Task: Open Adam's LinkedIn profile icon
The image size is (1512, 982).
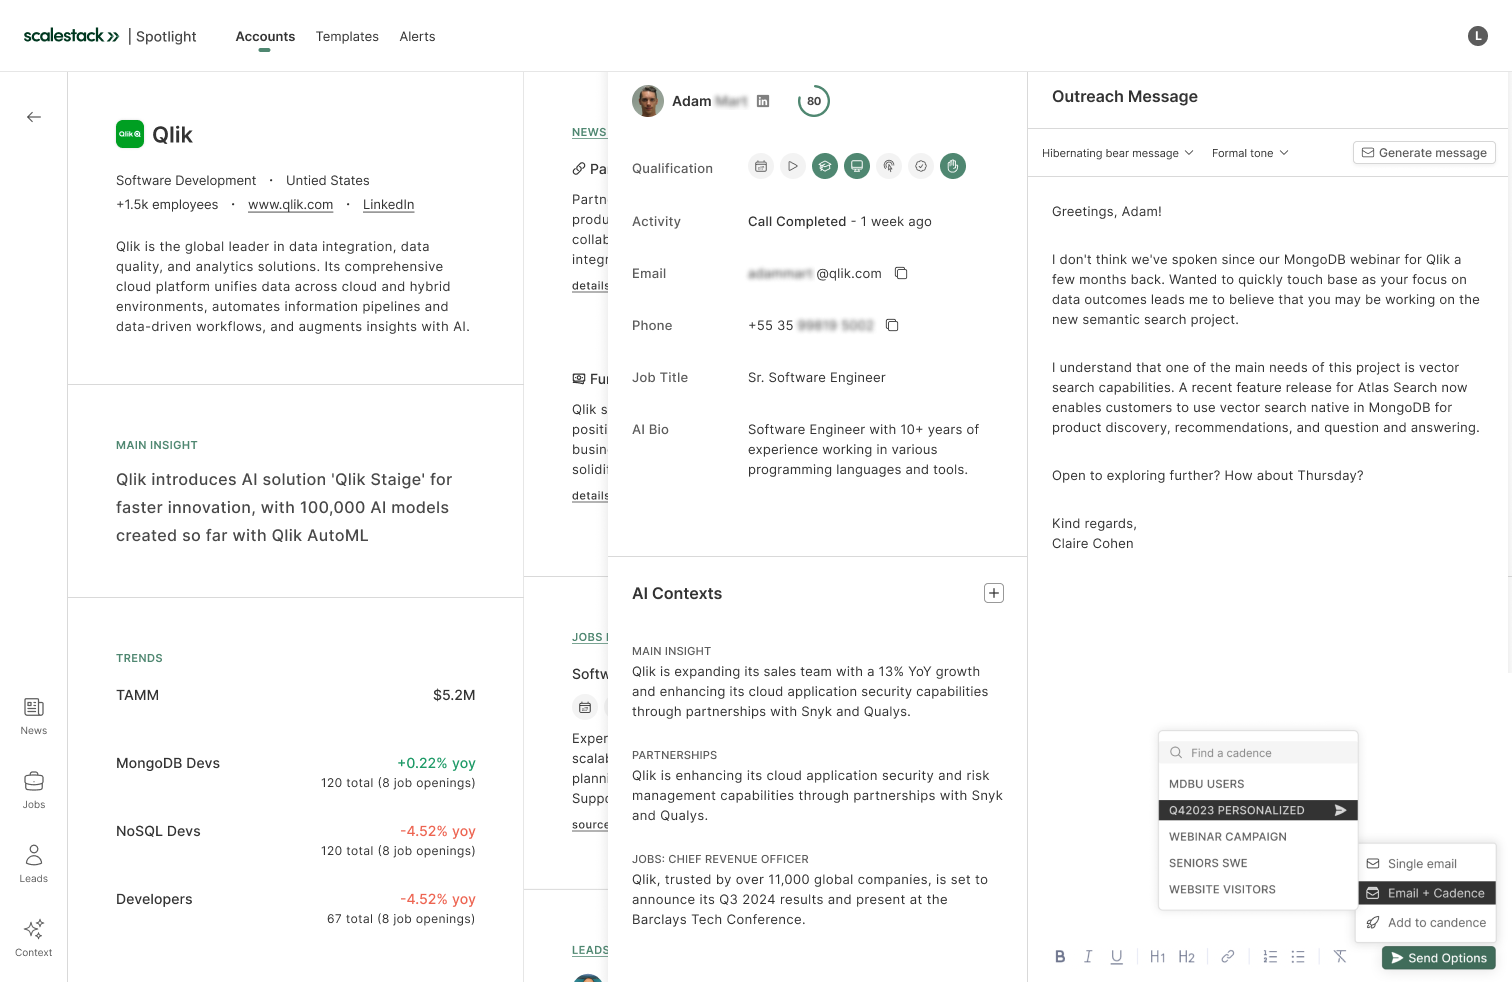Action: coord(763,101)
